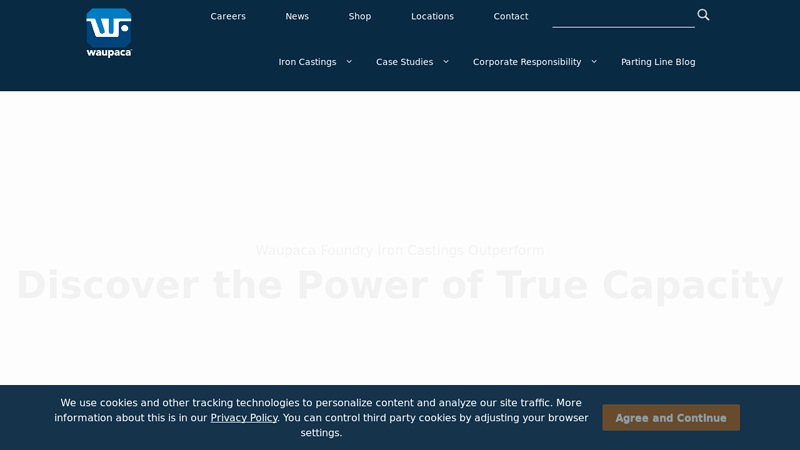Open the Contact page
800x450 pixels.
coord(511,16)
